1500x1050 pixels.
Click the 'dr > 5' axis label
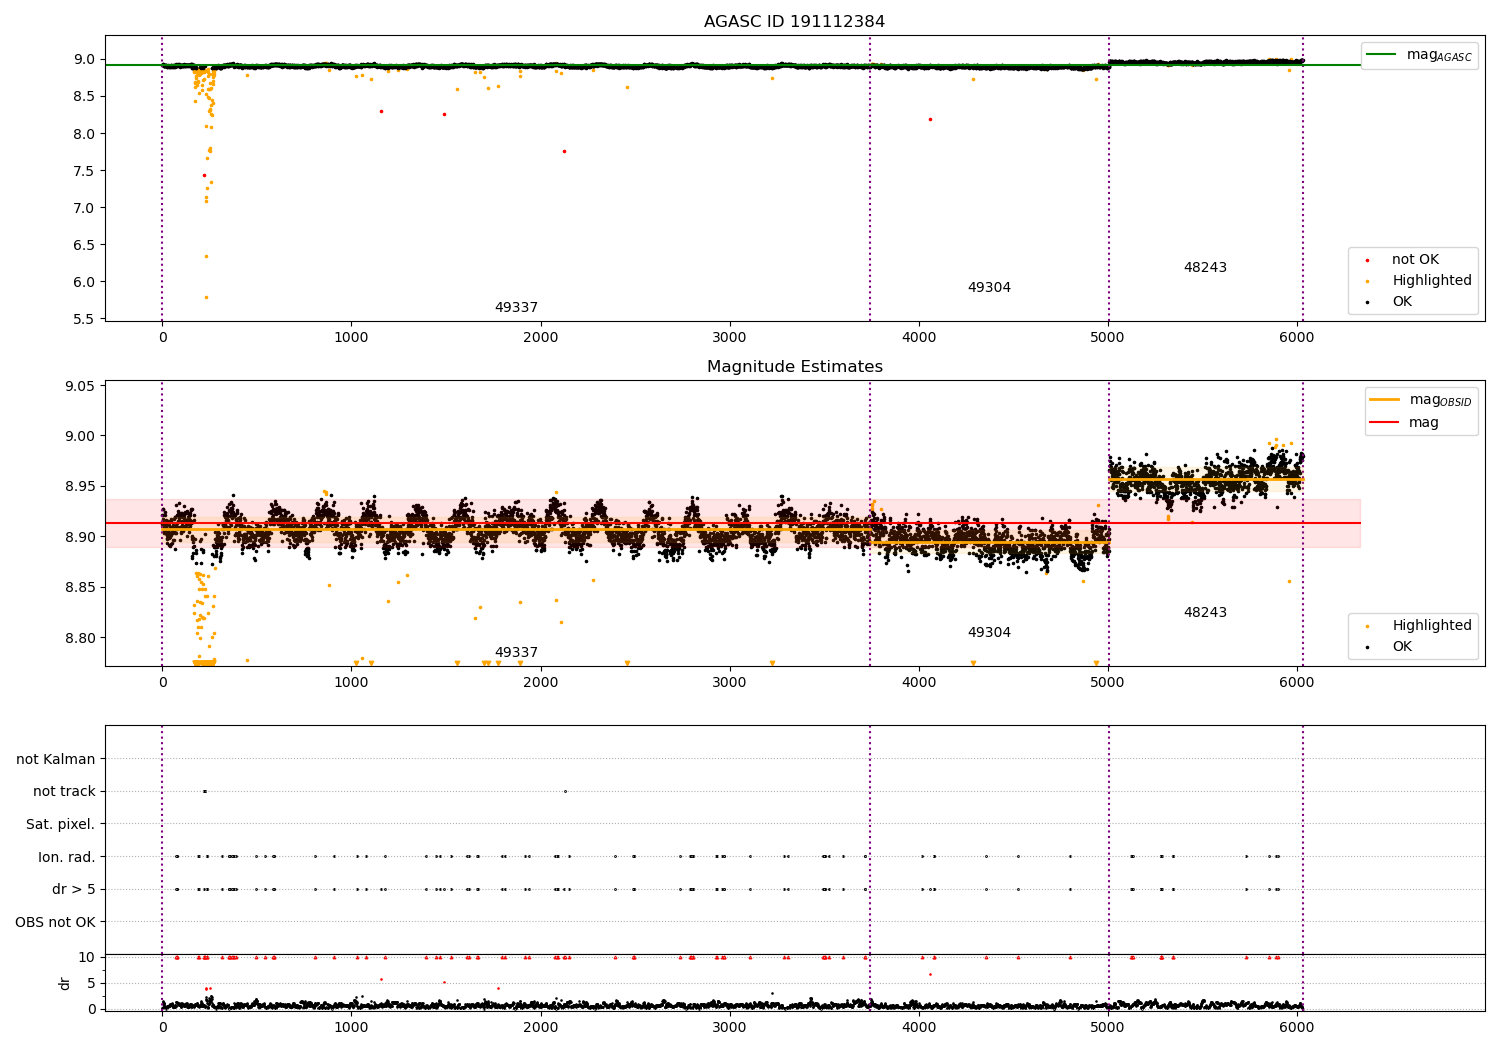point(74,890)
